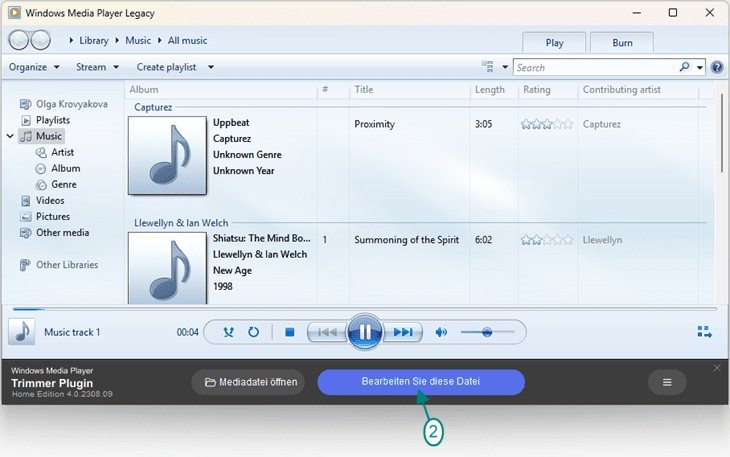
Task: Open Playlists in the sidebar
Action: [46, 120]
